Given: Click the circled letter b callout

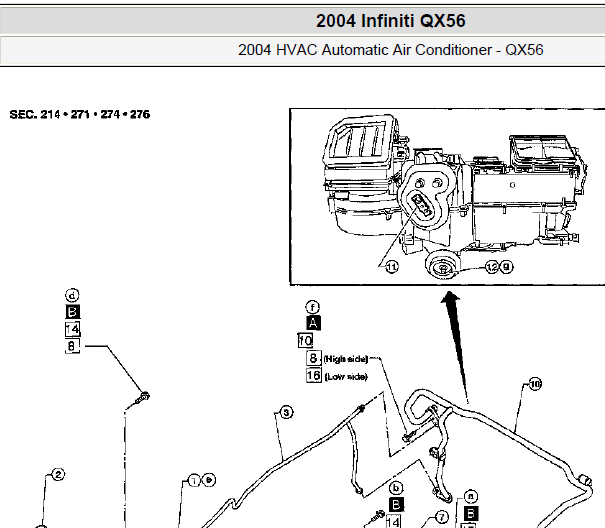Looking at the screenshot, I should pos(396,488).
